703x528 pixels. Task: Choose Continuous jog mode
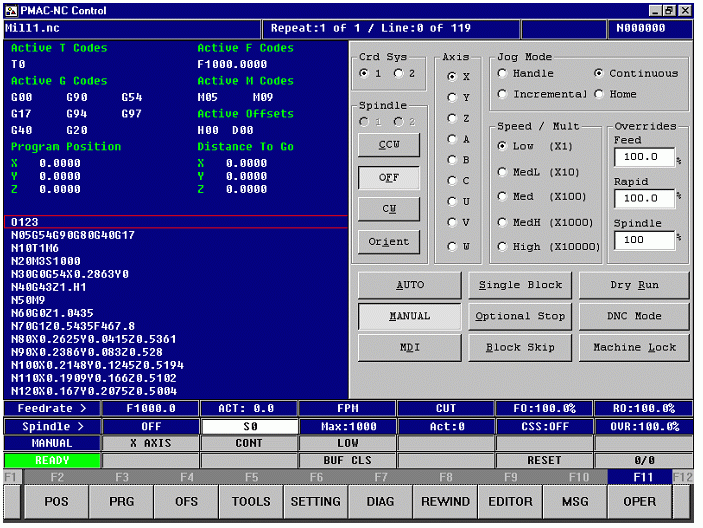[599, 73]
